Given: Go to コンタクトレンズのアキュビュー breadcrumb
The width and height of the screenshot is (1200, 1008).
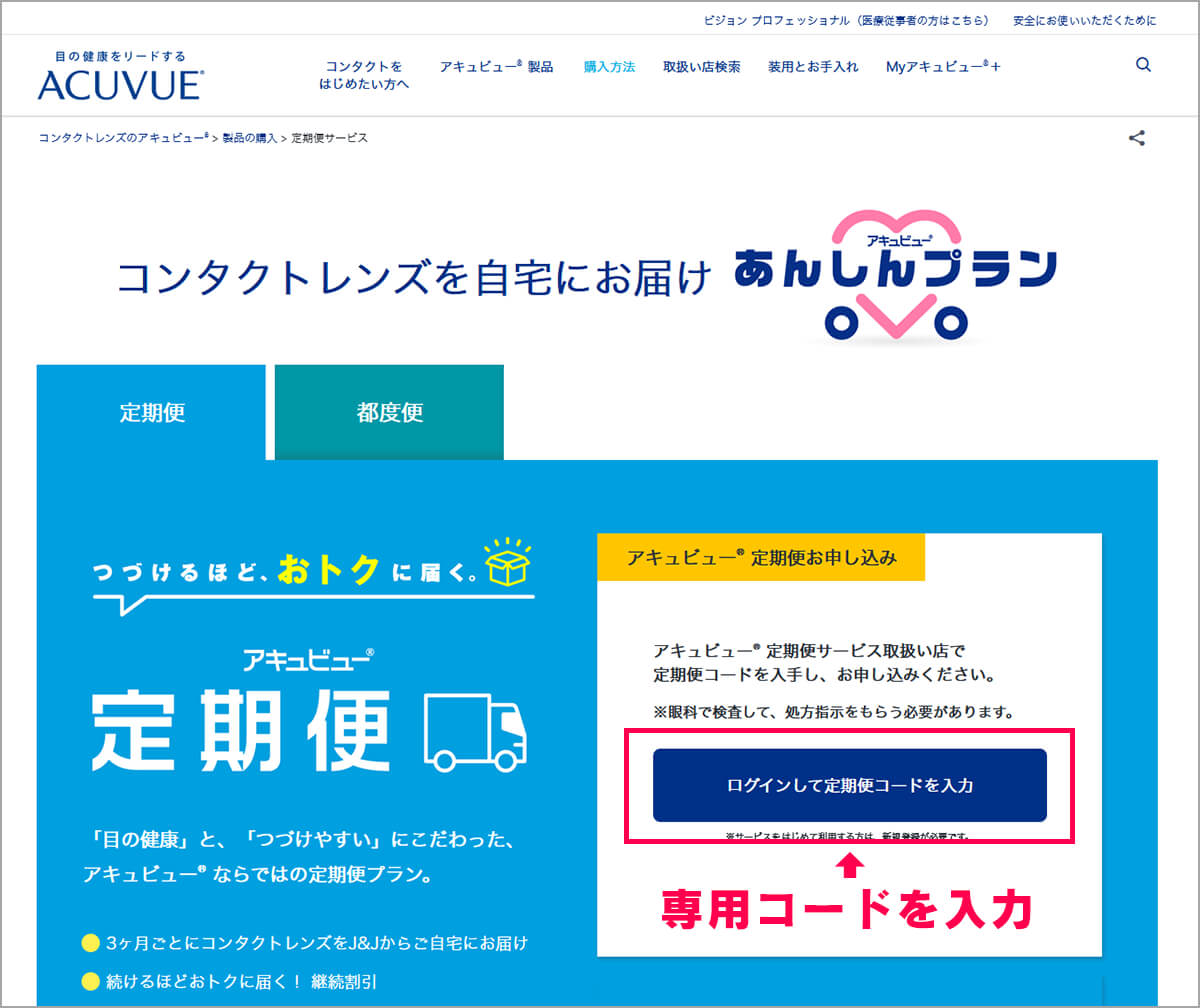Looking at the screenshot, I should 124,138.
